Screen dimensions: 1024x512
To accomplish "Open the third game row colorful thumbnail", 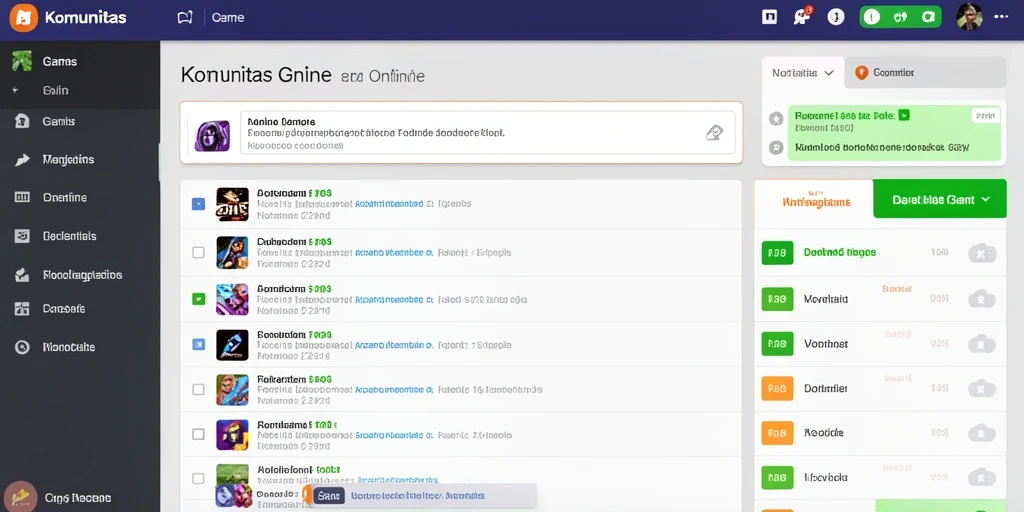I will point(232,299).
